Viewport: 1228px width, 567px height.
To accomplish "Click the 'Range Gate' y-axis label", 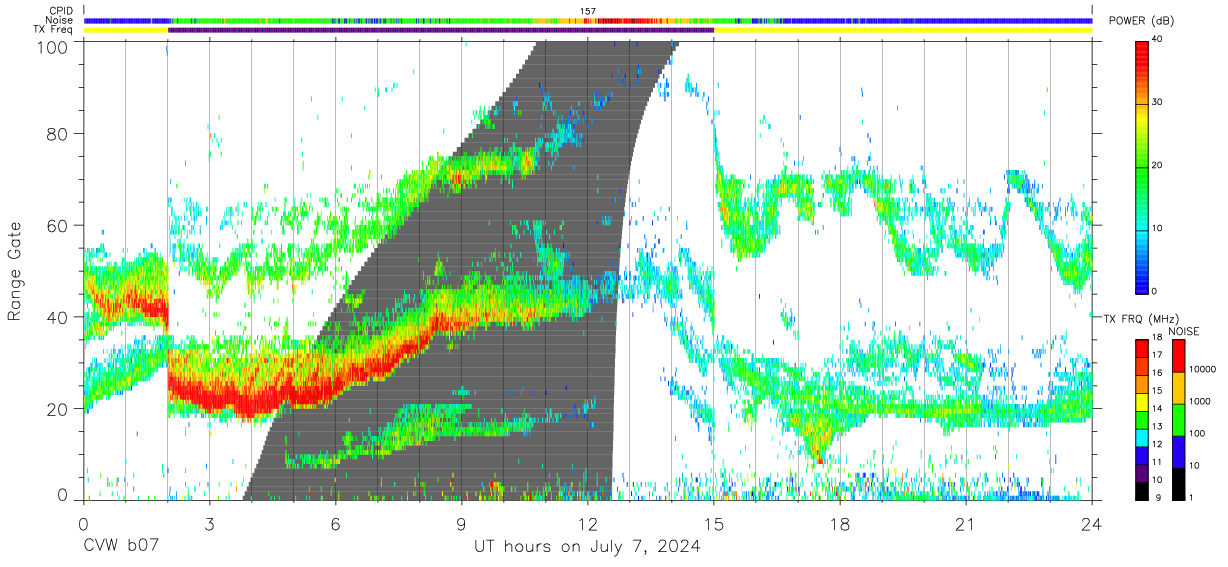I will pos(15,272).
